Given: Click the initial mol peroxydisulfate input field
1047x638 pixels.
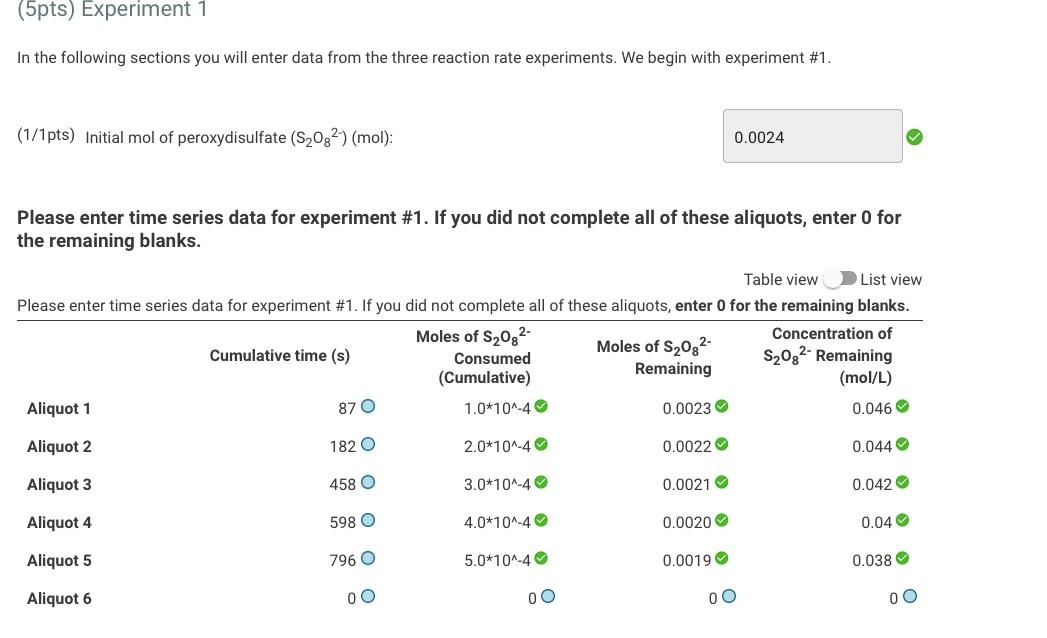Looking at the screenshot, I should coord(812,136).
